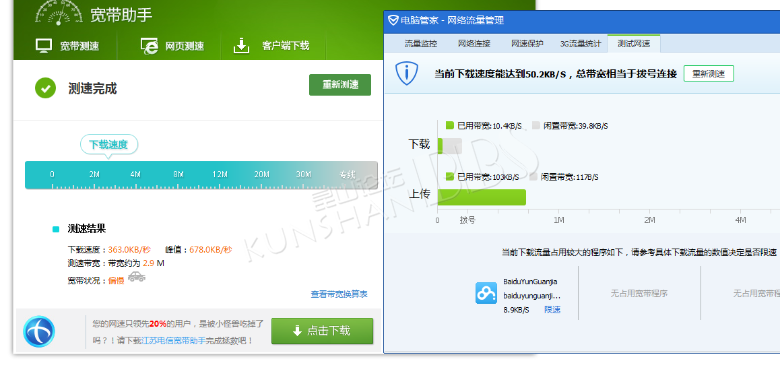Viewport: 780px width, 389px height.
Task: Click the round blue telecom logo
Action: pos(39,331)
